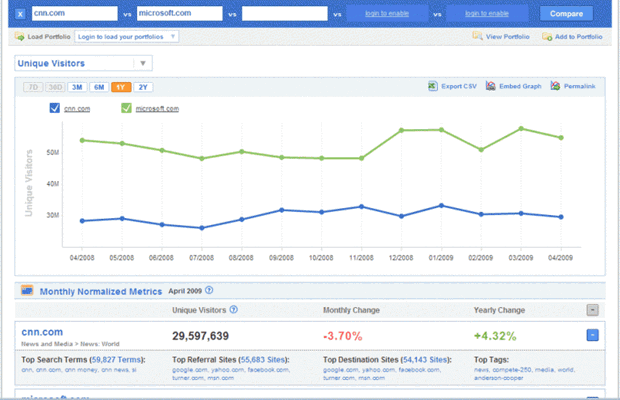Collapse all rows with the gray minus button
This screenshot has width=620, height=400.
coord(592,310)
